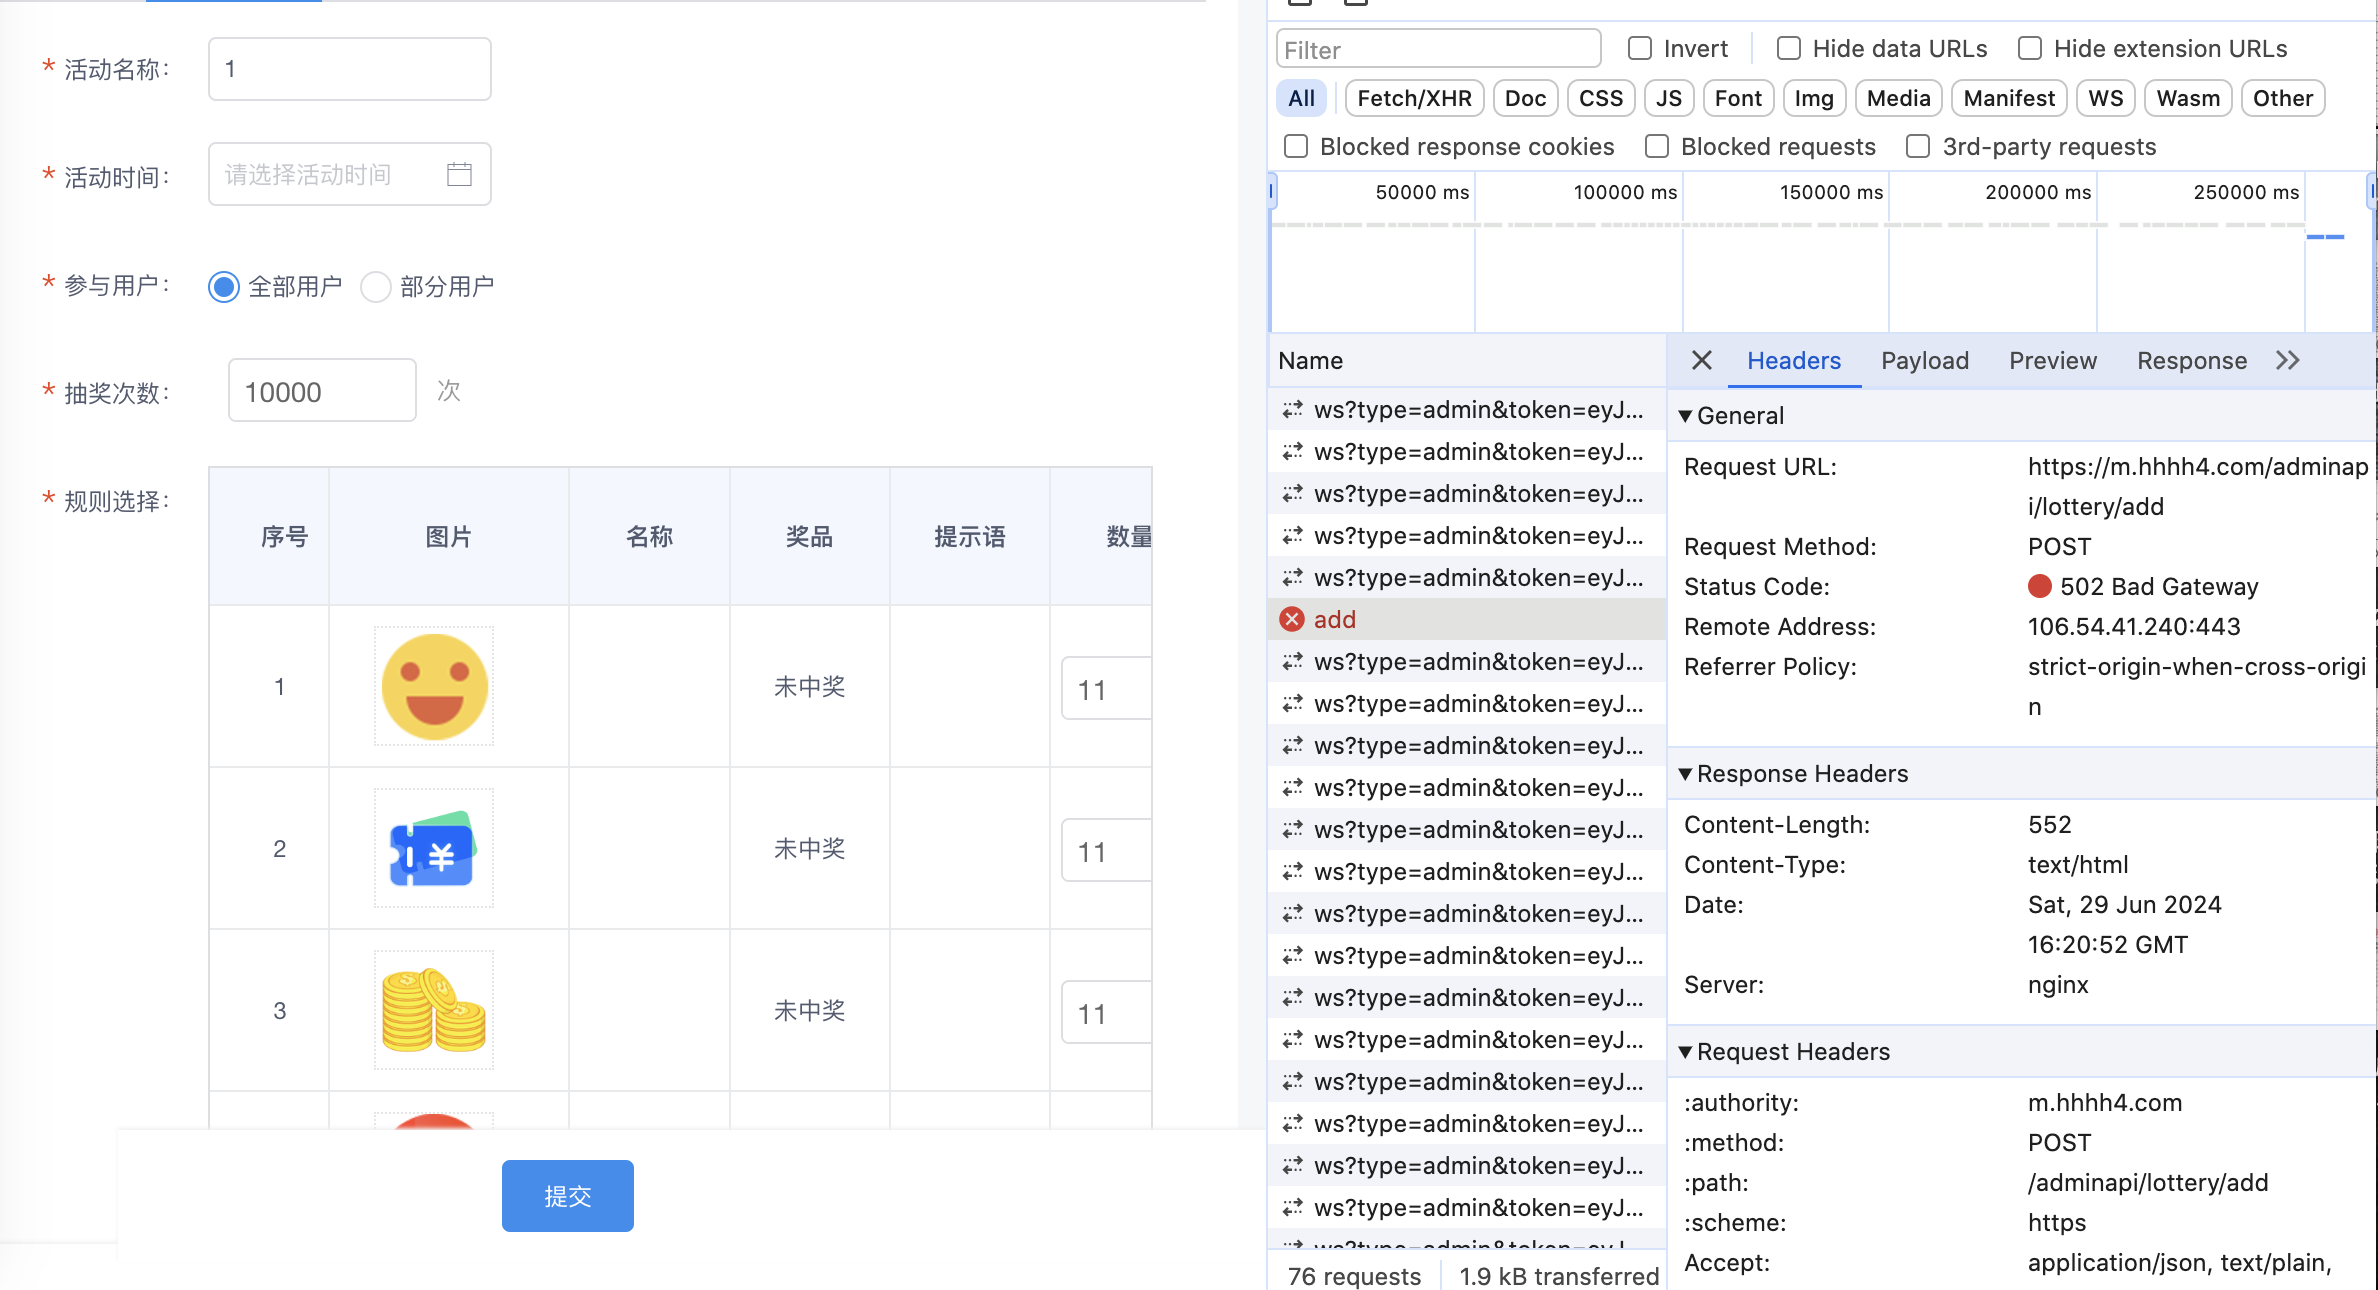The width and height of the screenshot is (2378, 1290).
Task: Filter requests by Wasm
Action: tap(2188, 98)
